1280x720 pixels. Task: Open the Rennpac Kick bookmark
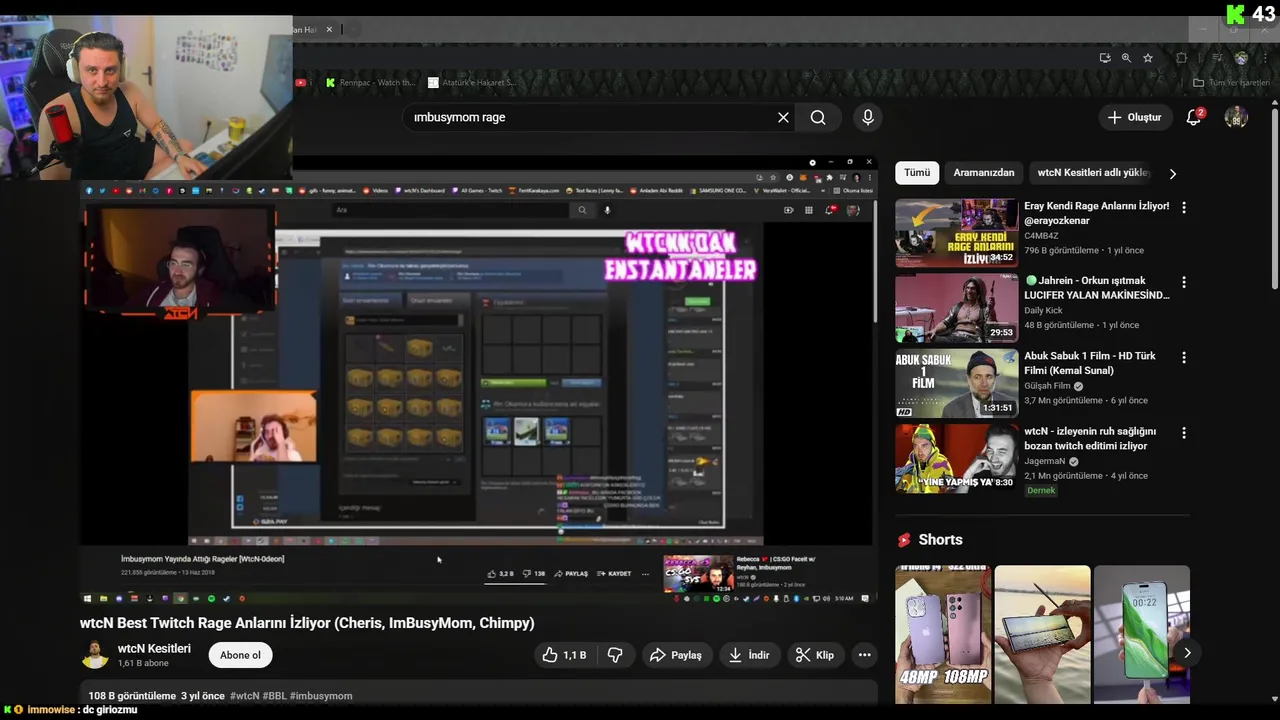371,83
